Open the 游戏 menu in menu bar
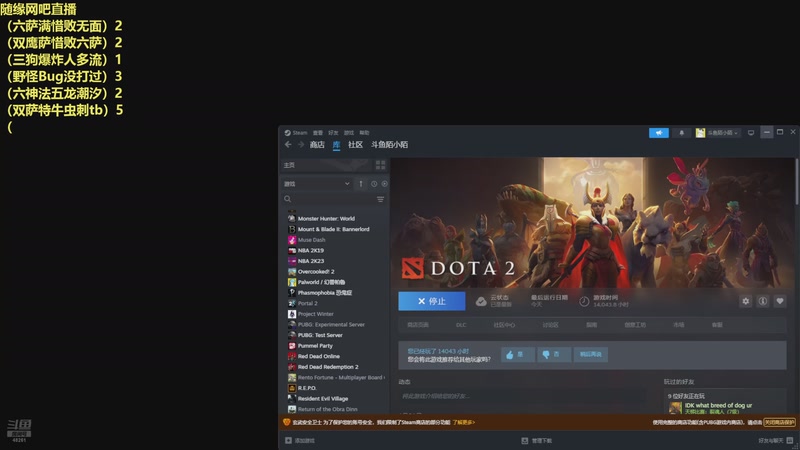Screen dimensions: 800x450 pos(349,133)
